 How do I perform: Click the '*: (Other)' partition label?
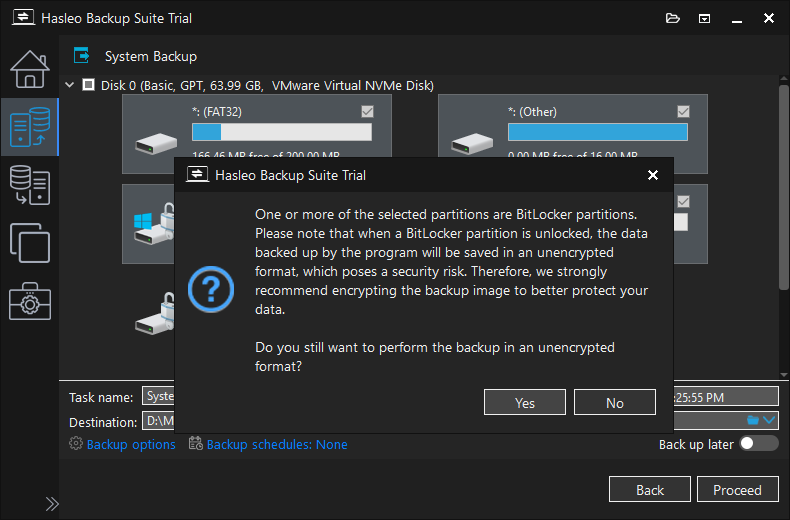click(532, 112)
